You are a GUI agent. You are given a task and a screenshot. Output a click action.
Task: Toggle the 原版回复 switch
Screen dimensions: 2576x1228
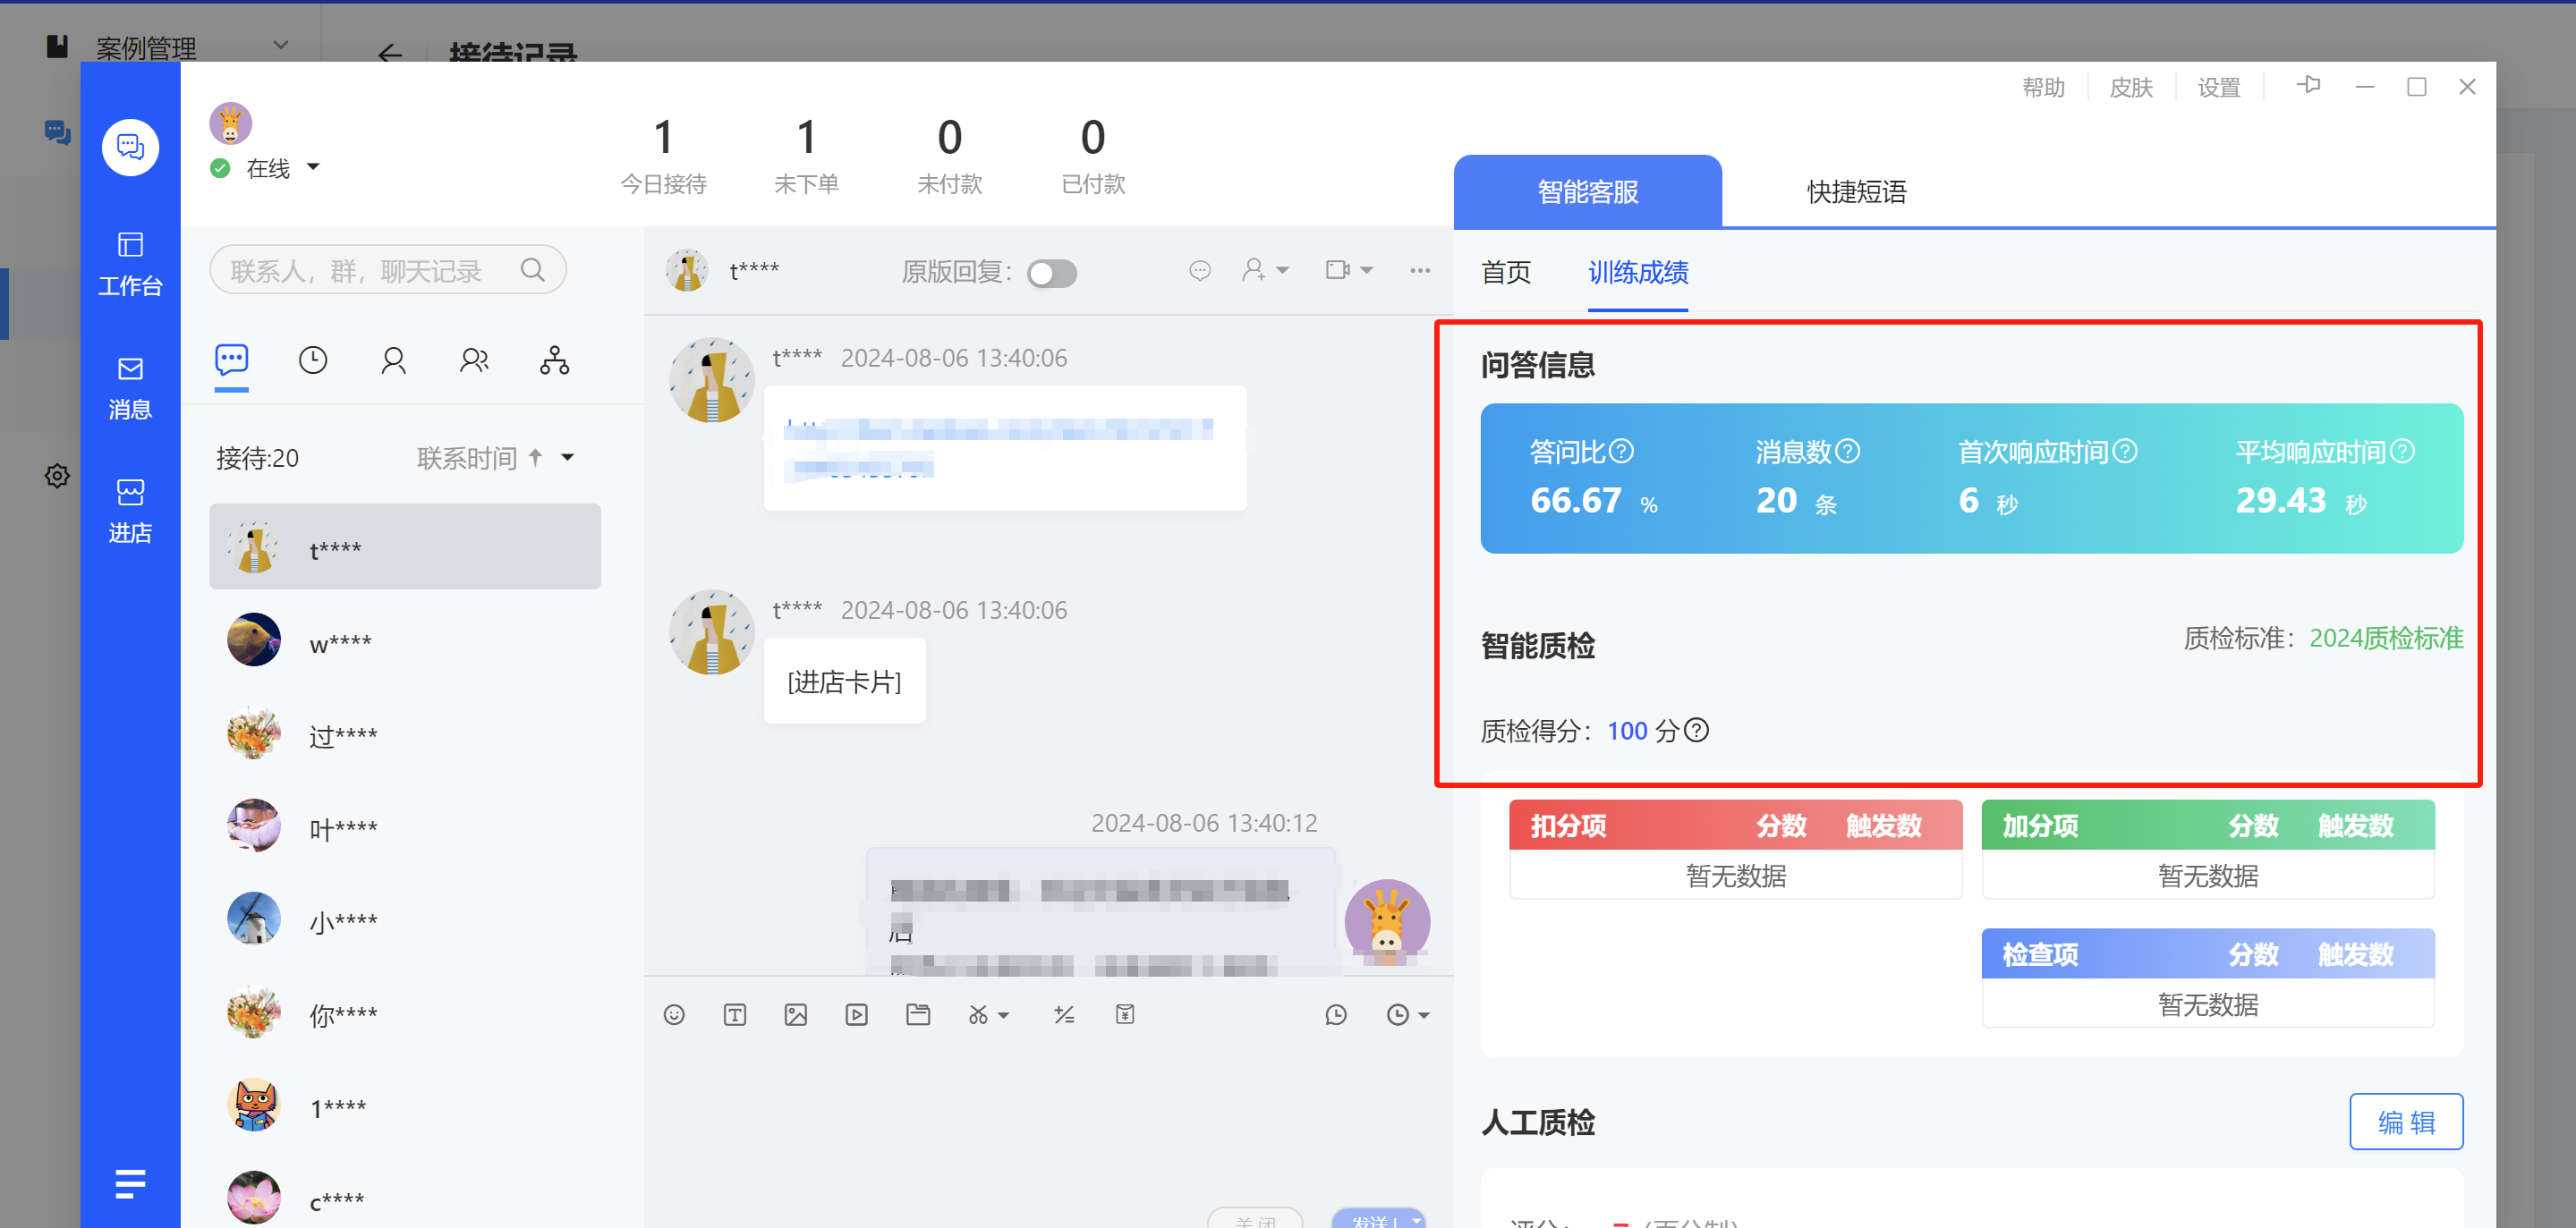click(x=1052, y=273)
